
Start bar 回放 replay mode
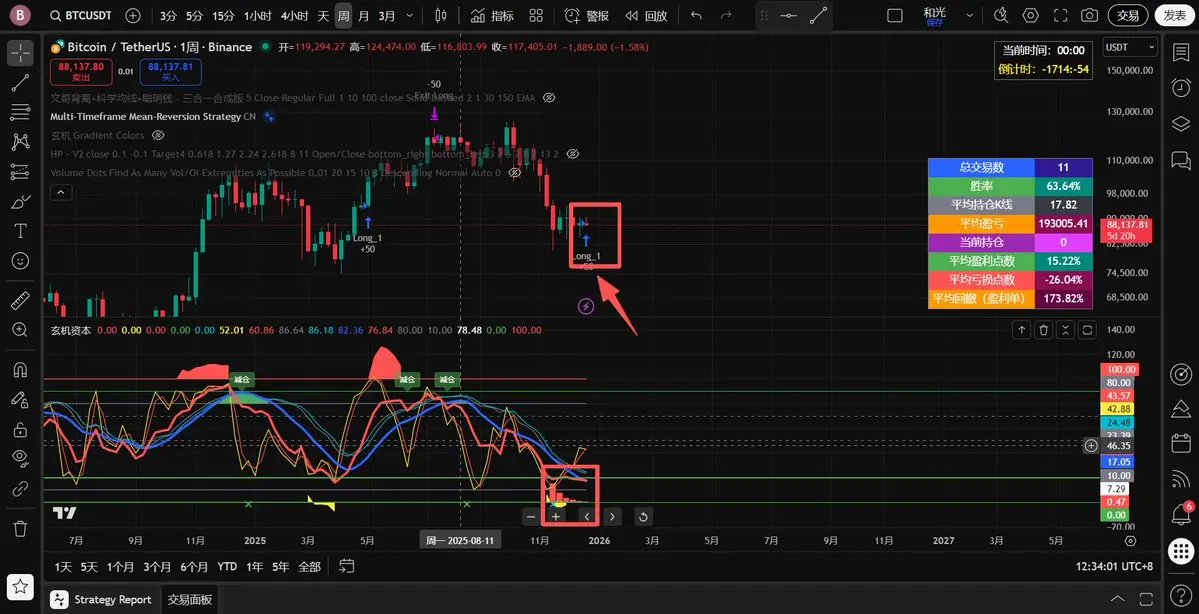646,15
